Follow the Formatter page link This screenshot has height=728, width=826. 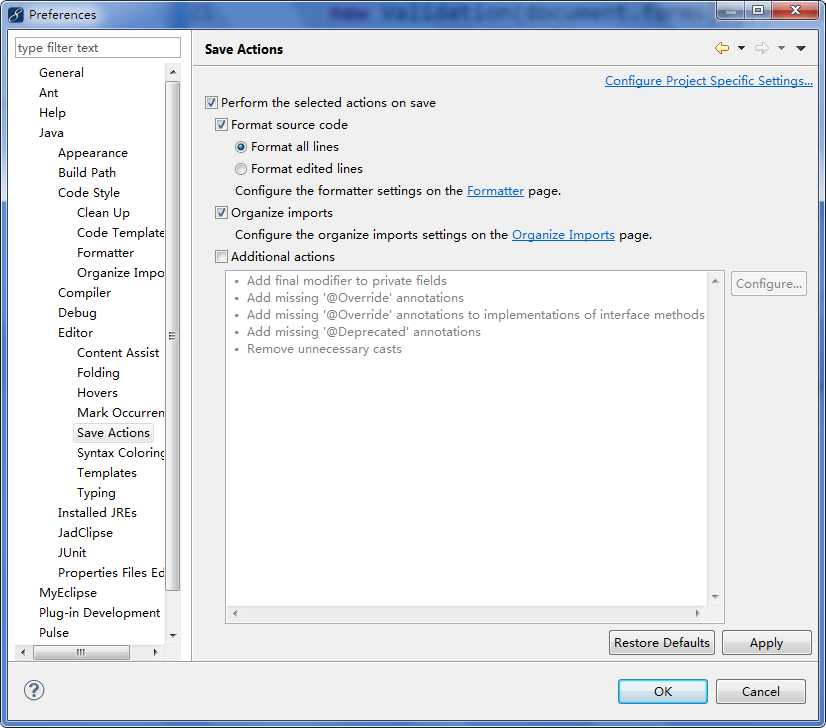pyautogui.click(x=495, y=191)
